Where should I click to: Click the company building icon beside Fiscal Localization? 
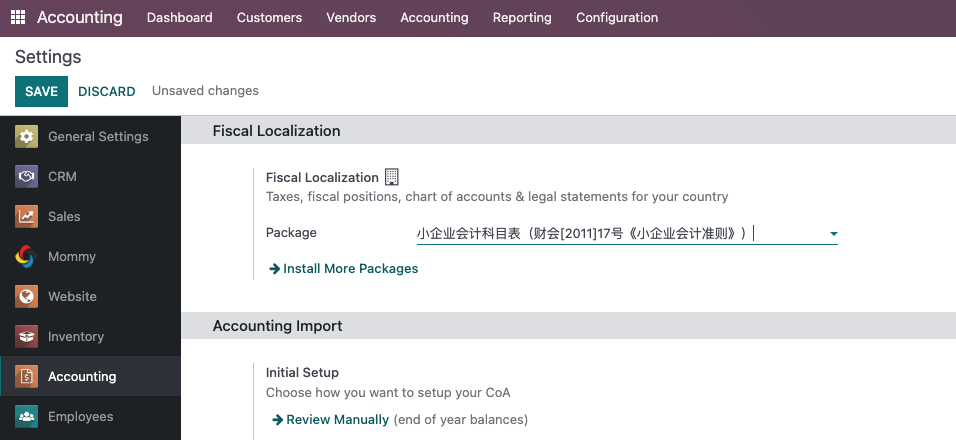pyautogui.click(x=391, y=177)
